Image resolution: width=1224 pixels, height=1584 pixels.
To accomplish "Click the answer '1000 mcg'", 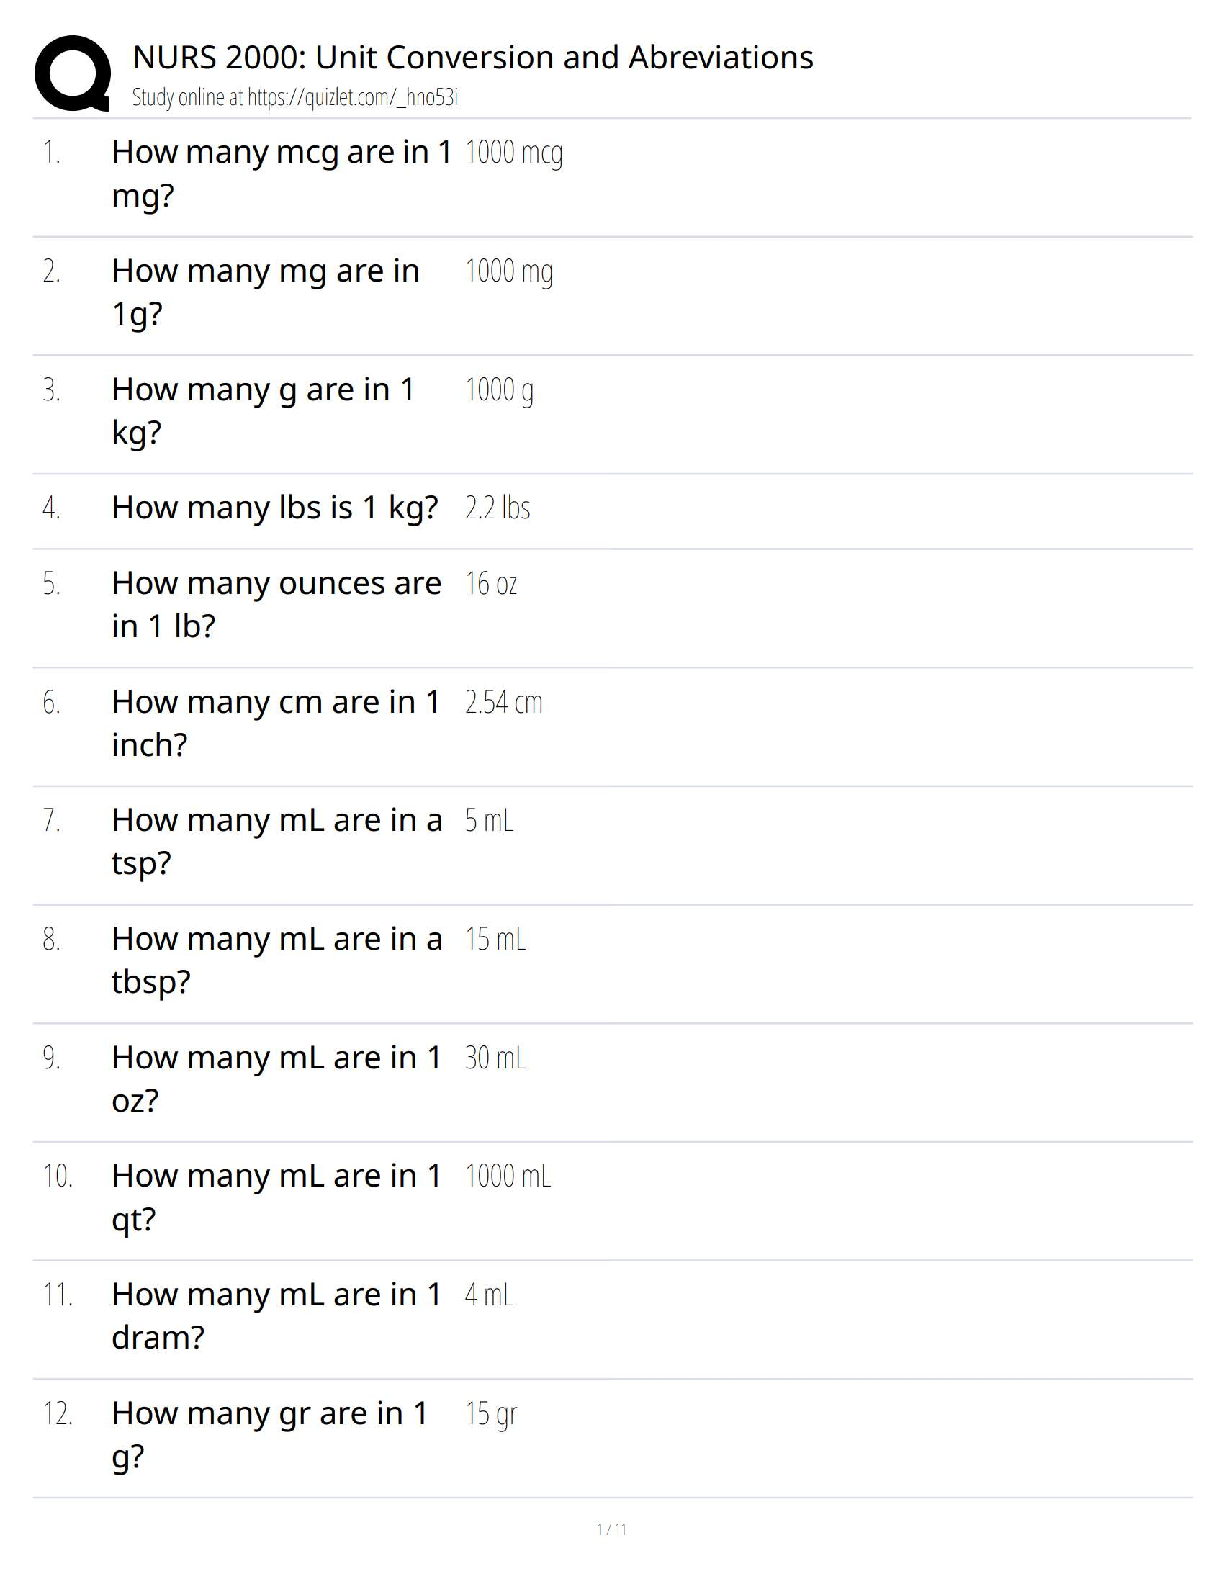I will click(514, 153).
